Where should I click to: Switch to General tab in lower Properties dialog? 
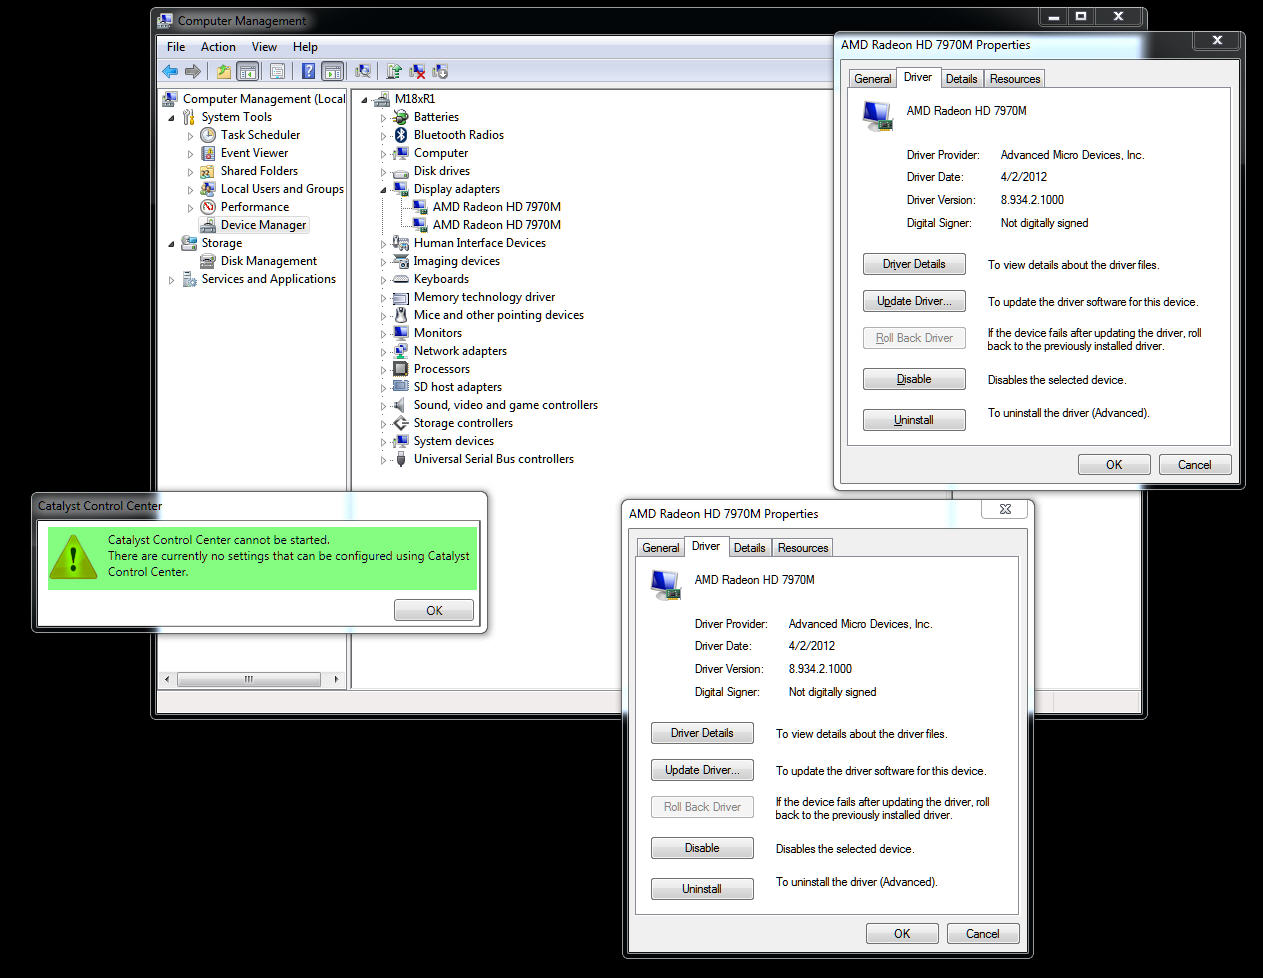[x=660, y=548]
